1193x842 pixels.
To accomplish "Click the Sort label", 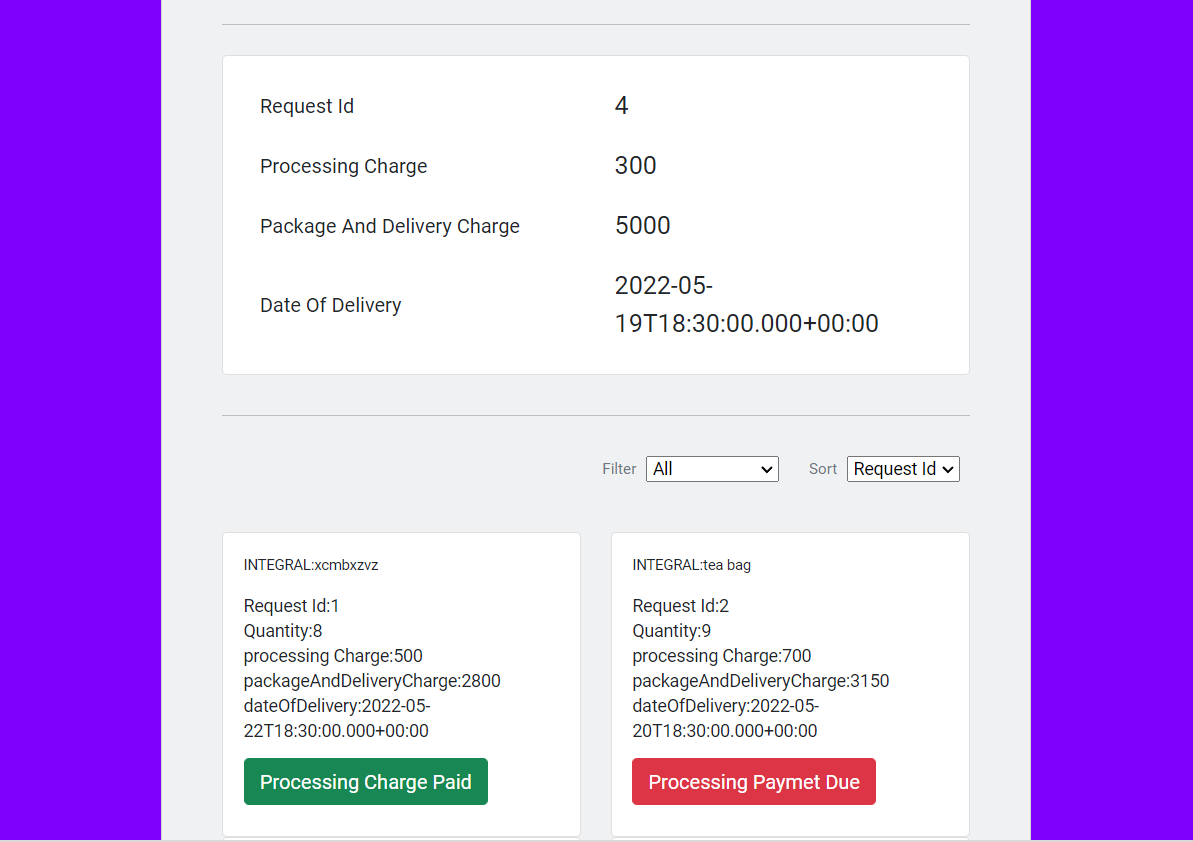I will coord(822,469).
